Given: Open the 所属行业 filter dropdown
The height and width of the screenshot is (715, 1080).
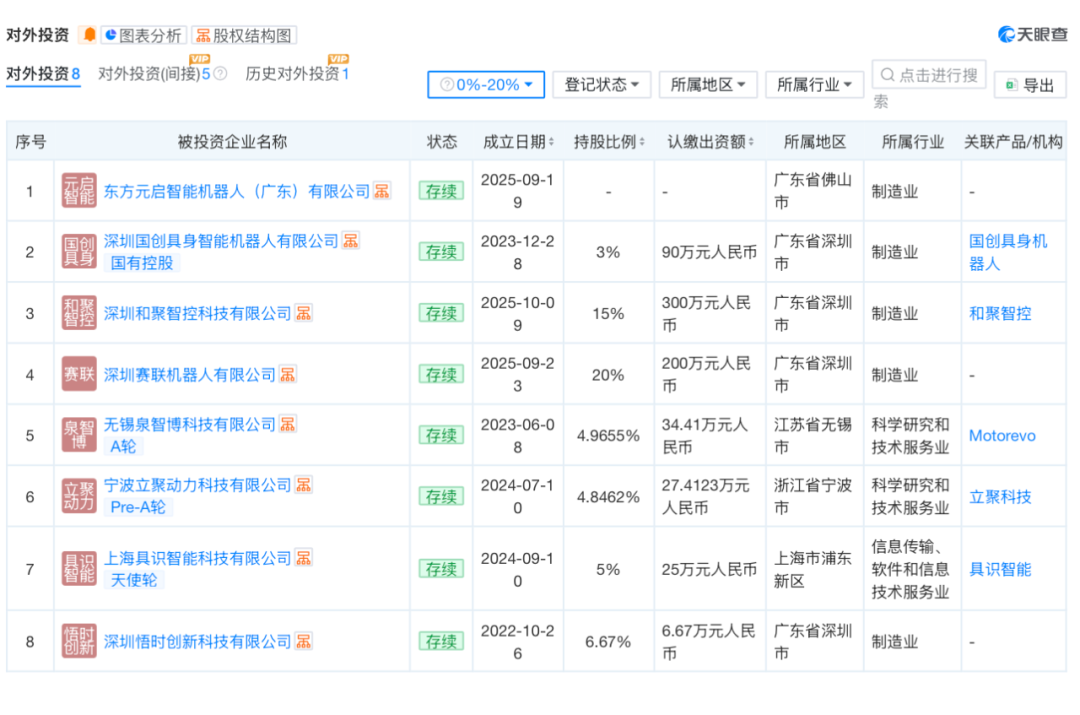Looking at the screenshot, I should (x=815, y=85).
